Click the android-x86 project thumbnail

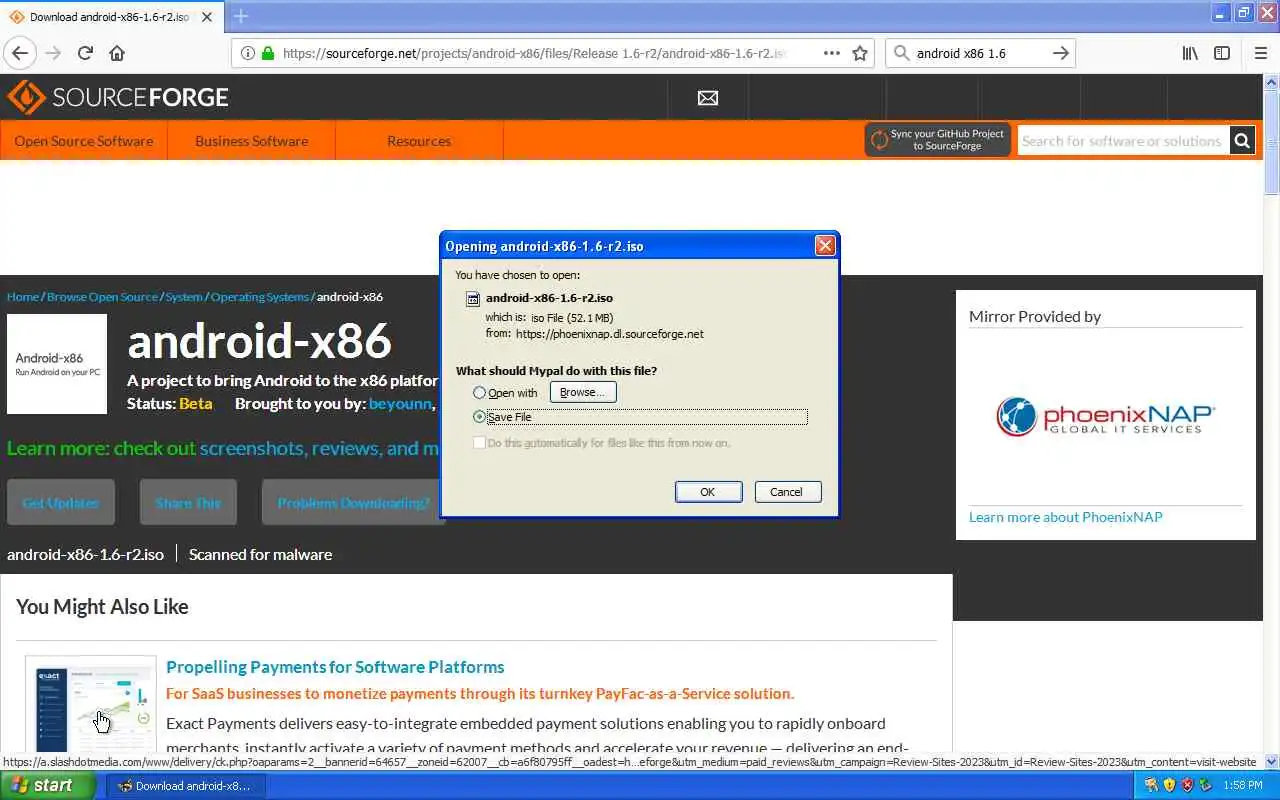coord(57,364)
